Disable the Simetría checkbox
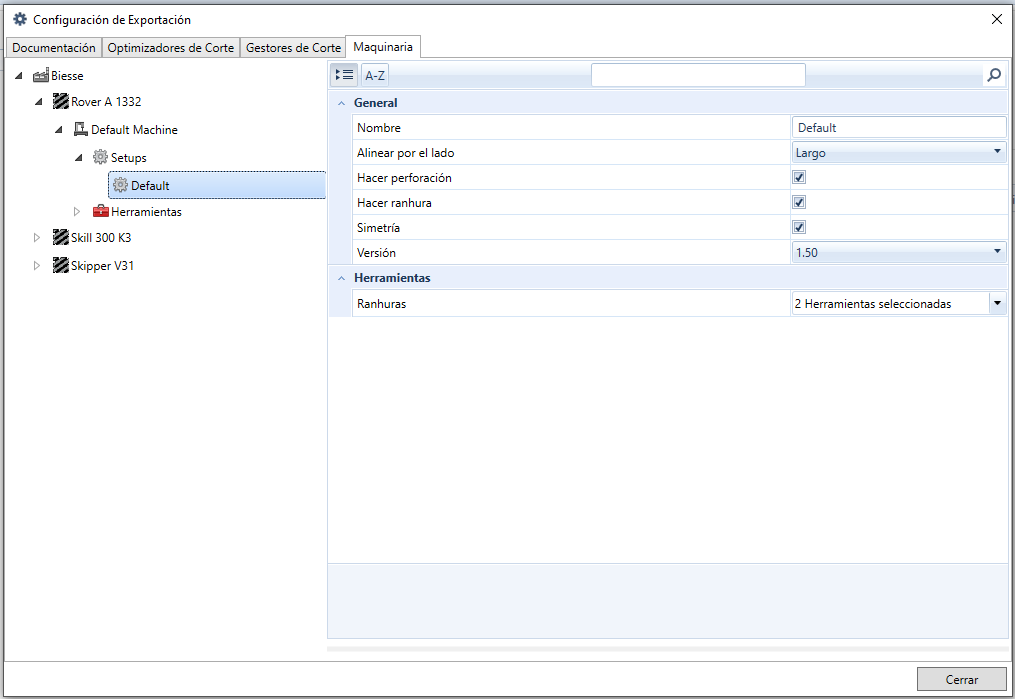The image size is (1015, 699). click(799, 227)
